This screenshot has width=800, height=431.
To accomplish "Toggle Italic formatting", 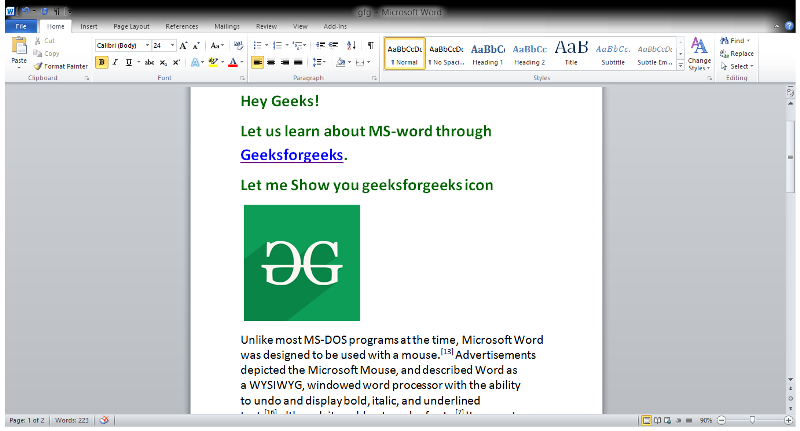I will click(115, 62).
